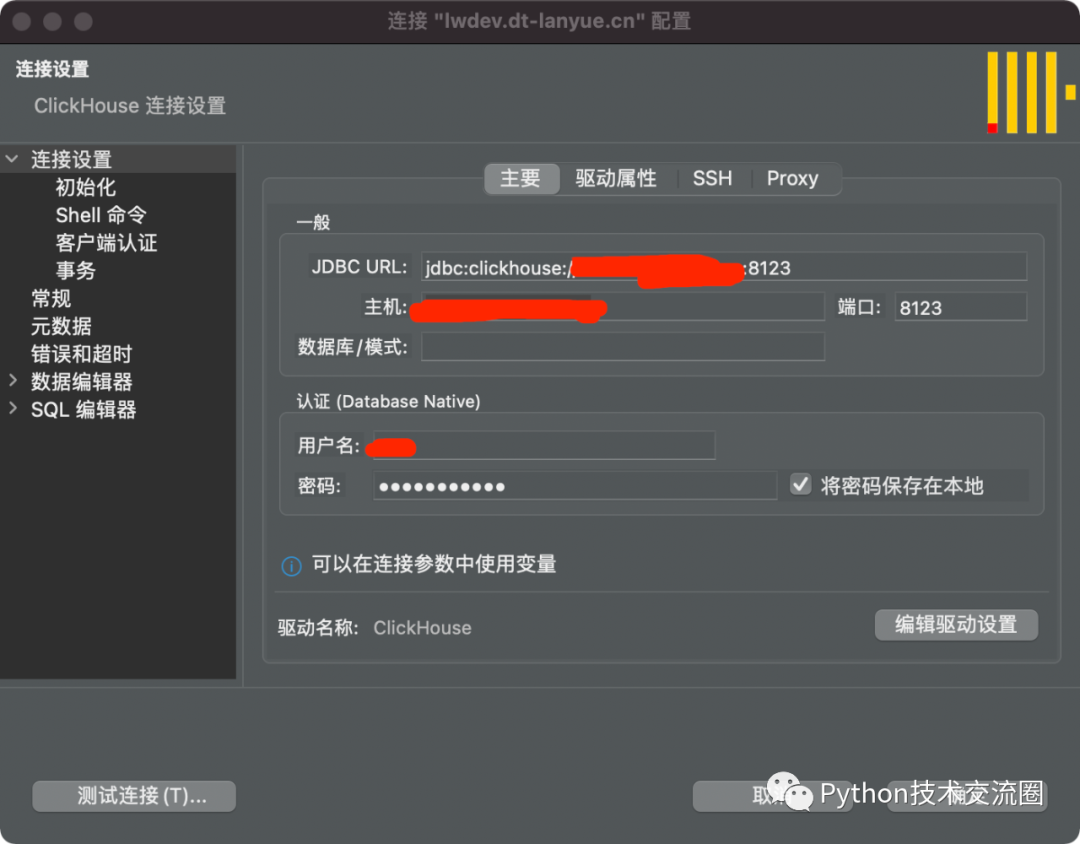1080x844 pixels.
Task: Open 编辑驱动设置 driver settings button
Action: pyautogui.click(x=956, y=624)
